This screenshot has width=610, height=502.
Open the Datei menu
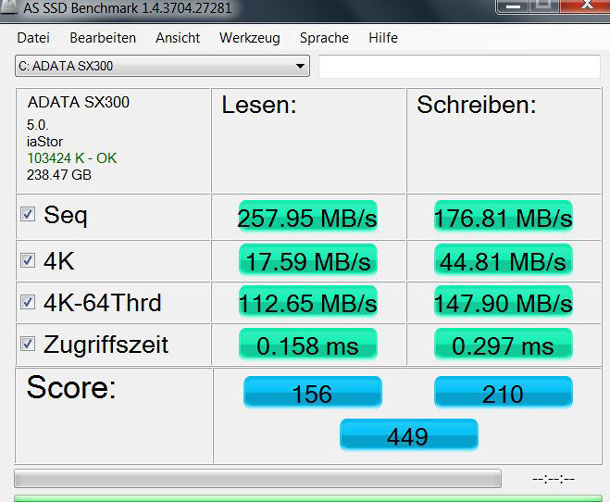(x=33, y=38)
